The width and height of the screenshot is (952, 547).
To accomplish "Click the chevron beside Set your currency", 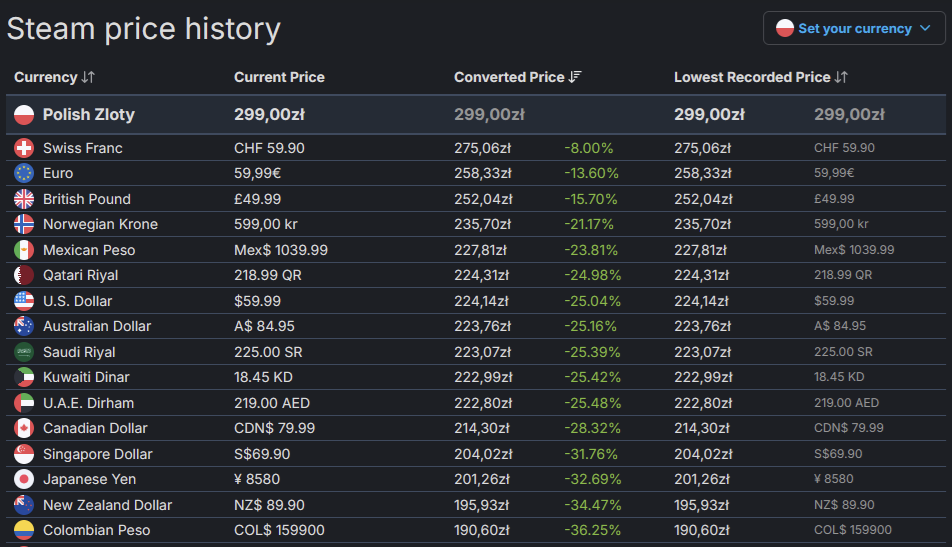I will [925, 29].
